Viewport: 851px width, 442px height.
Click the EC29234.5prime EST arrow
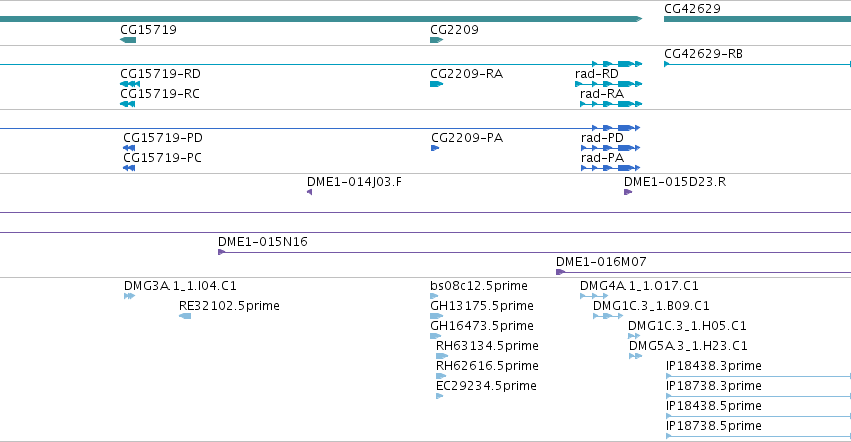[440, 396]
